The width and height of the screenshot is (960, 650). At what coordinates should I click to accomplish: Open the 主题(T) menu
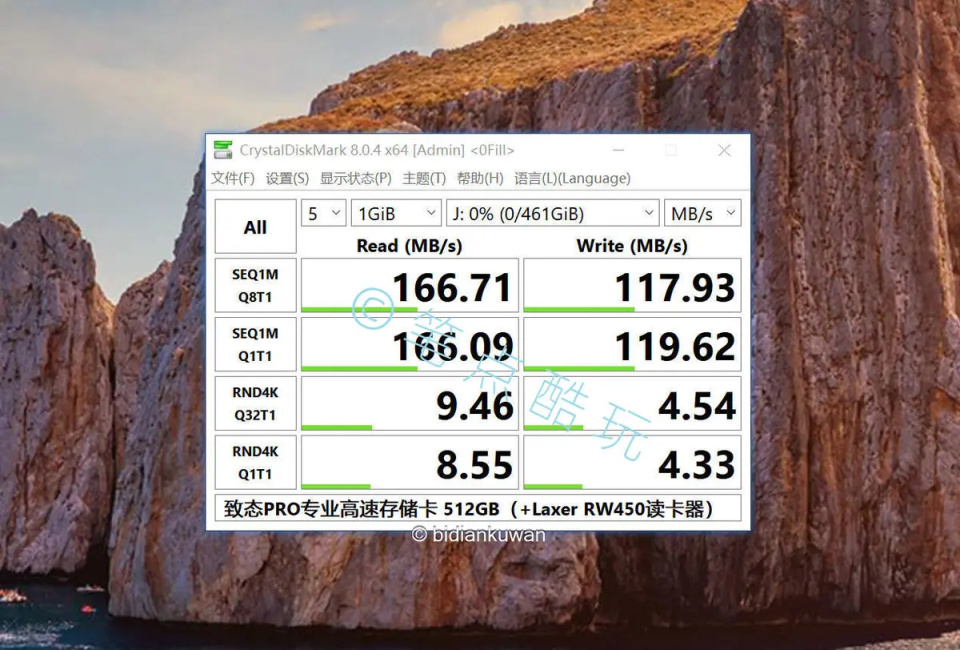[424, 178]
